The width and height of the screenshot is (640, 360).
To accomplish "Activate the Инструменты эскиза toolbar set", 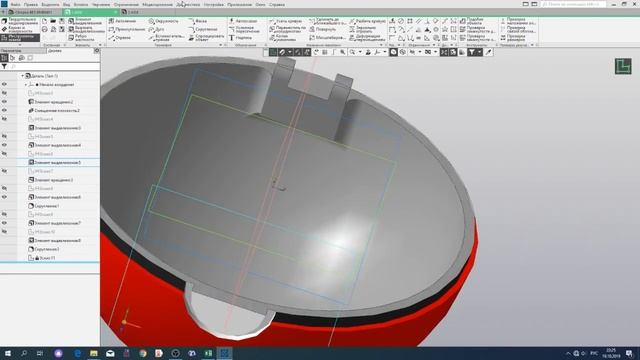I will pos(20,38).
